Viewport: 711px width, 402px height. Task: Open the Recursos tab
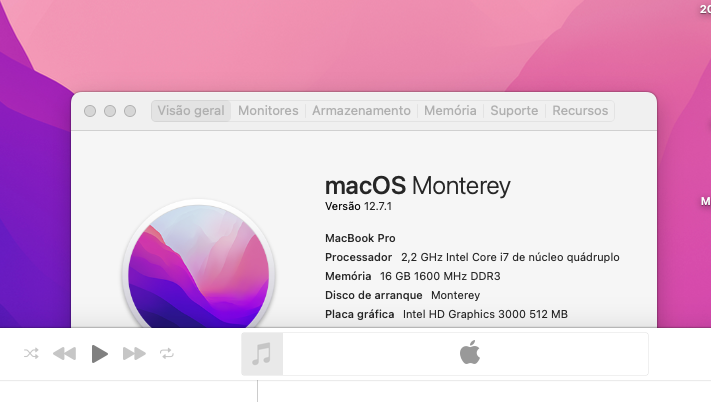[x=580, y=111]
